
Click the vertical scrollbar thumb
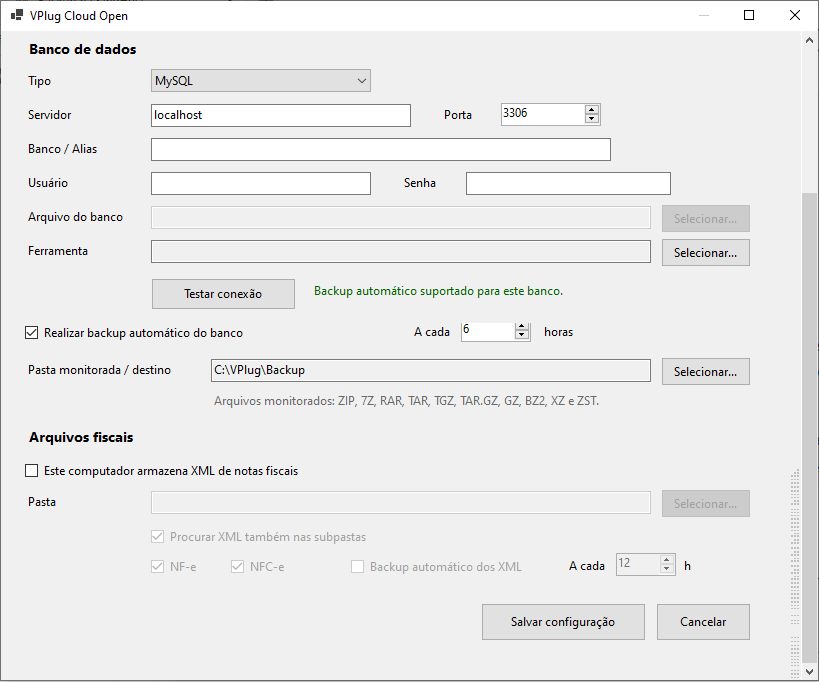[x=810, y=428]
